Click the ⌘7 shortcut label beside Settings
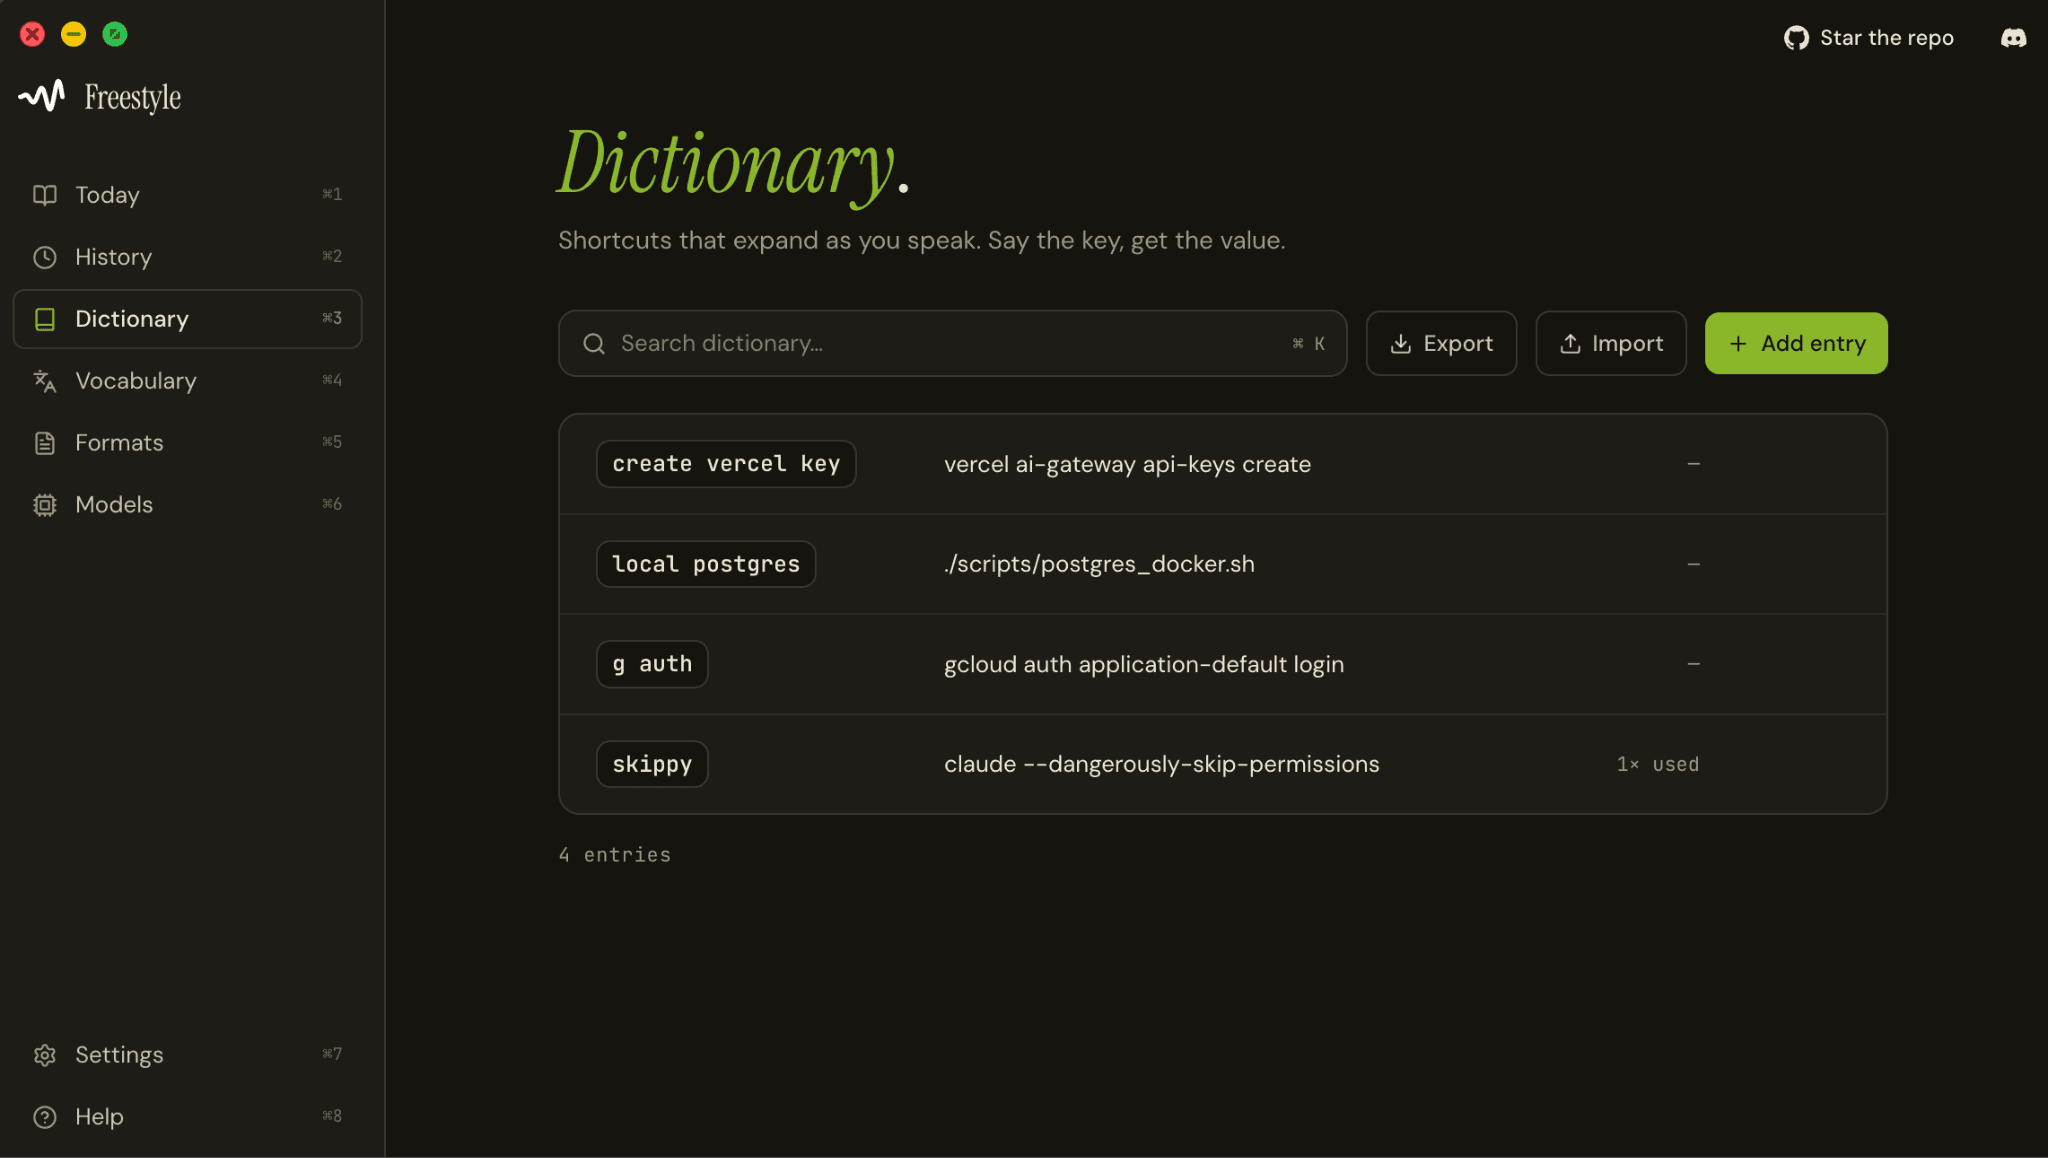 [332, 1054]
